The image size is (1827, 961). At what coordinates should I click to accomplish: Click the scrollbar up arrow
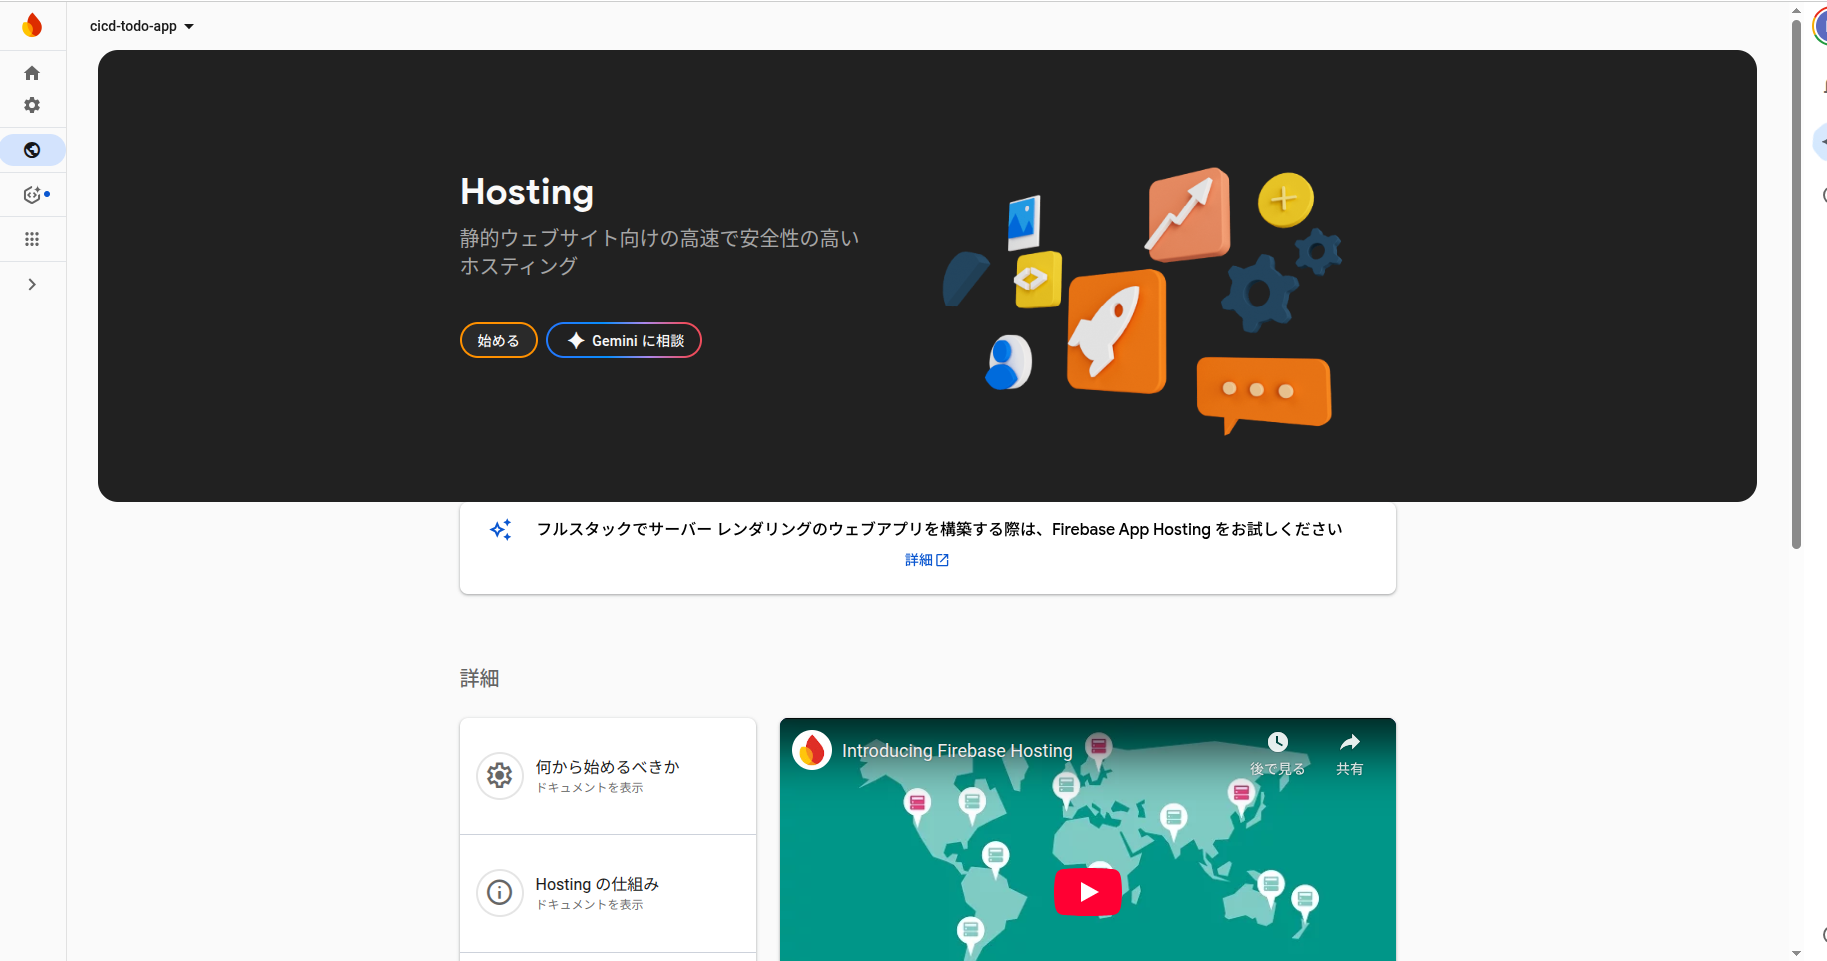coord(1796,11)
